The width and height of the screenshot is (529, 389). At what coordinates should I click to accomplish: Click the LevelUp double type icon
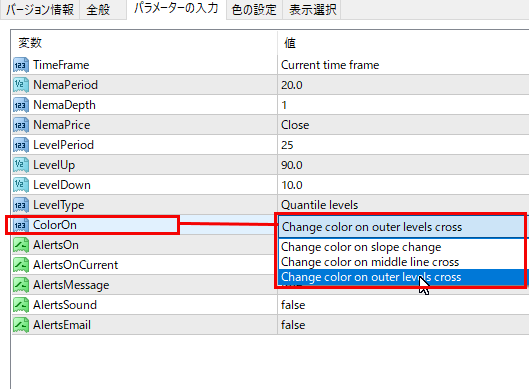tap(21, 165)
